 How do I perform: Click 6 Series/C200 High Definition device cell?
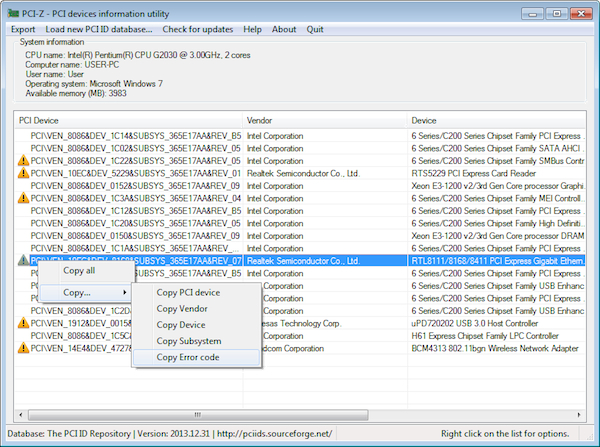[x=498, y=223]
